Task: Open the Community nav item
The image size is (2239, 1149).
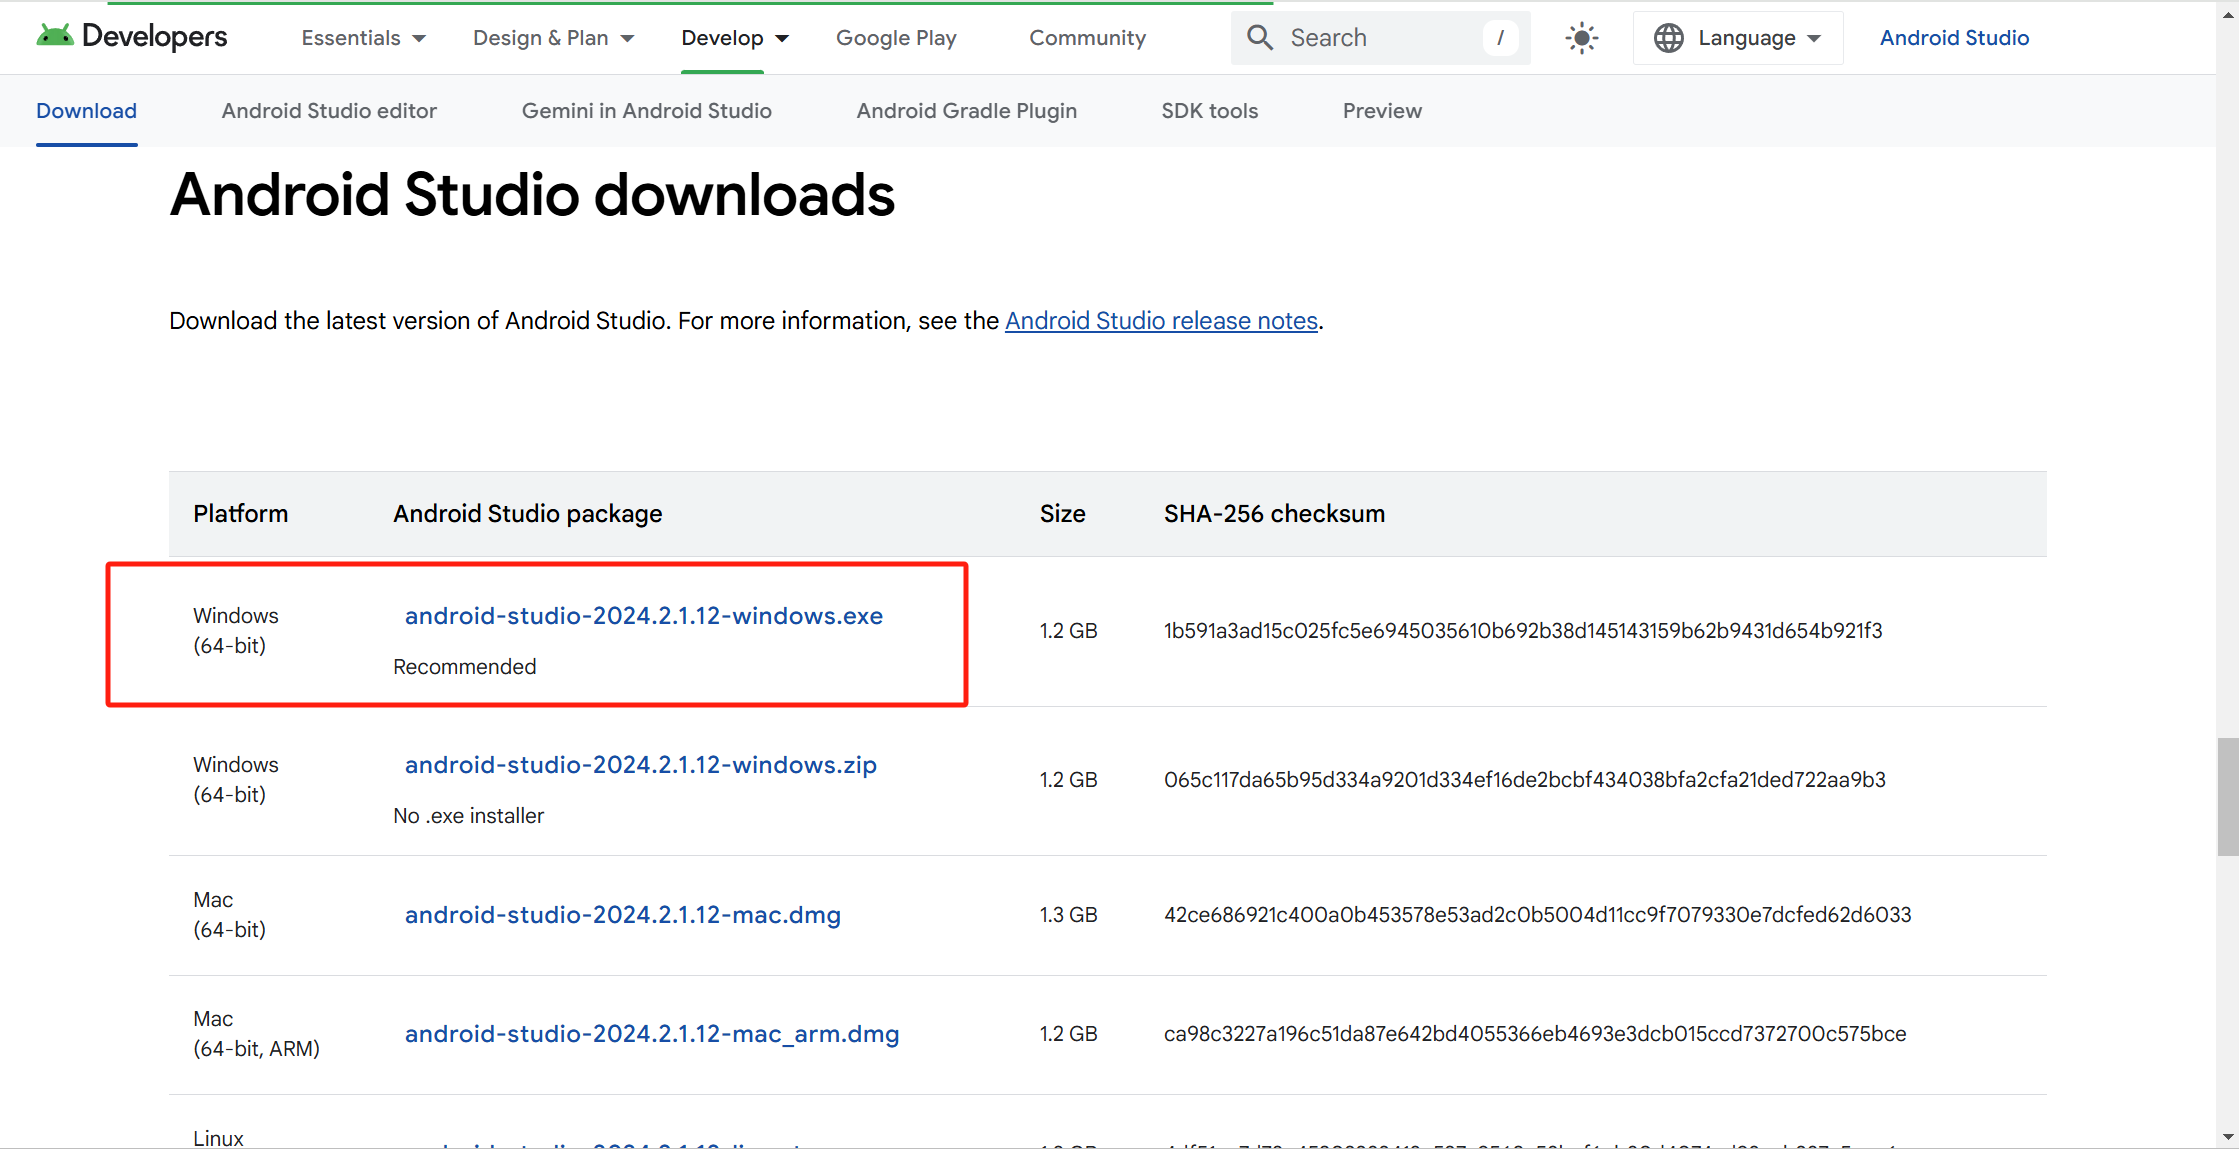Action: pyautogui.click(x=1087, y=38)
